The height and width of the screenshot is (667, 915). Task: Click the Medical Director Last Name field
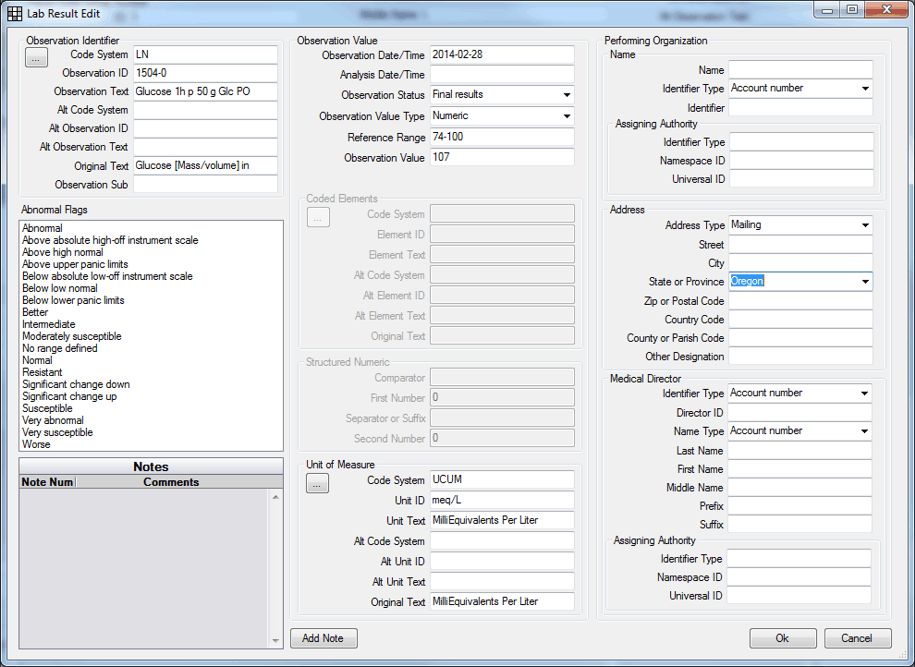point(800,451)
